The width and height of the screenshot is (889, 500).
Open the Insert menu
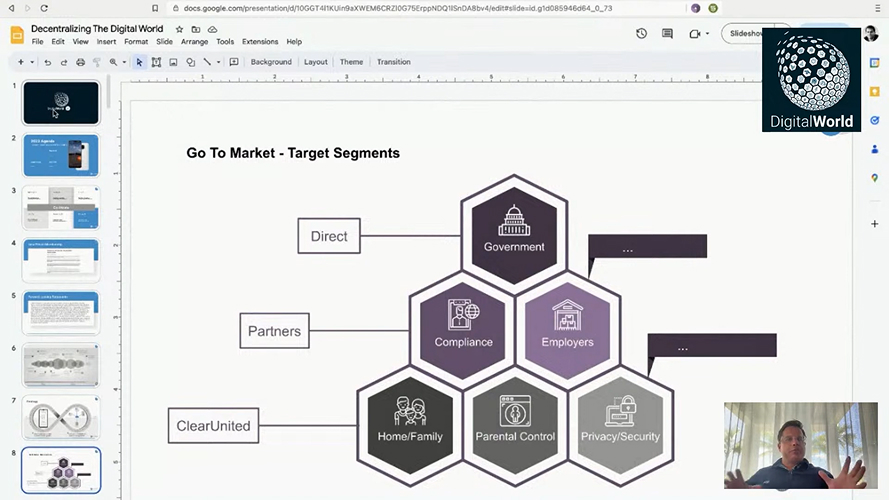[107, 42]
